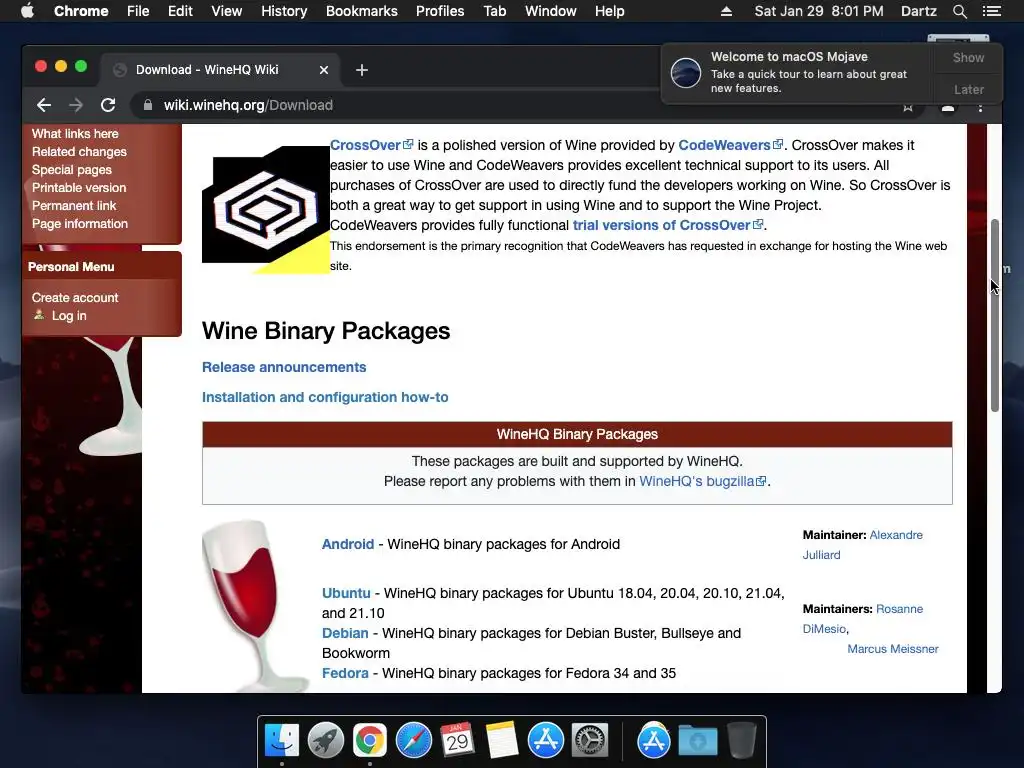Open Finder from the dock
This screenshot has height=768, width=1024.
(x=282, y=741)
